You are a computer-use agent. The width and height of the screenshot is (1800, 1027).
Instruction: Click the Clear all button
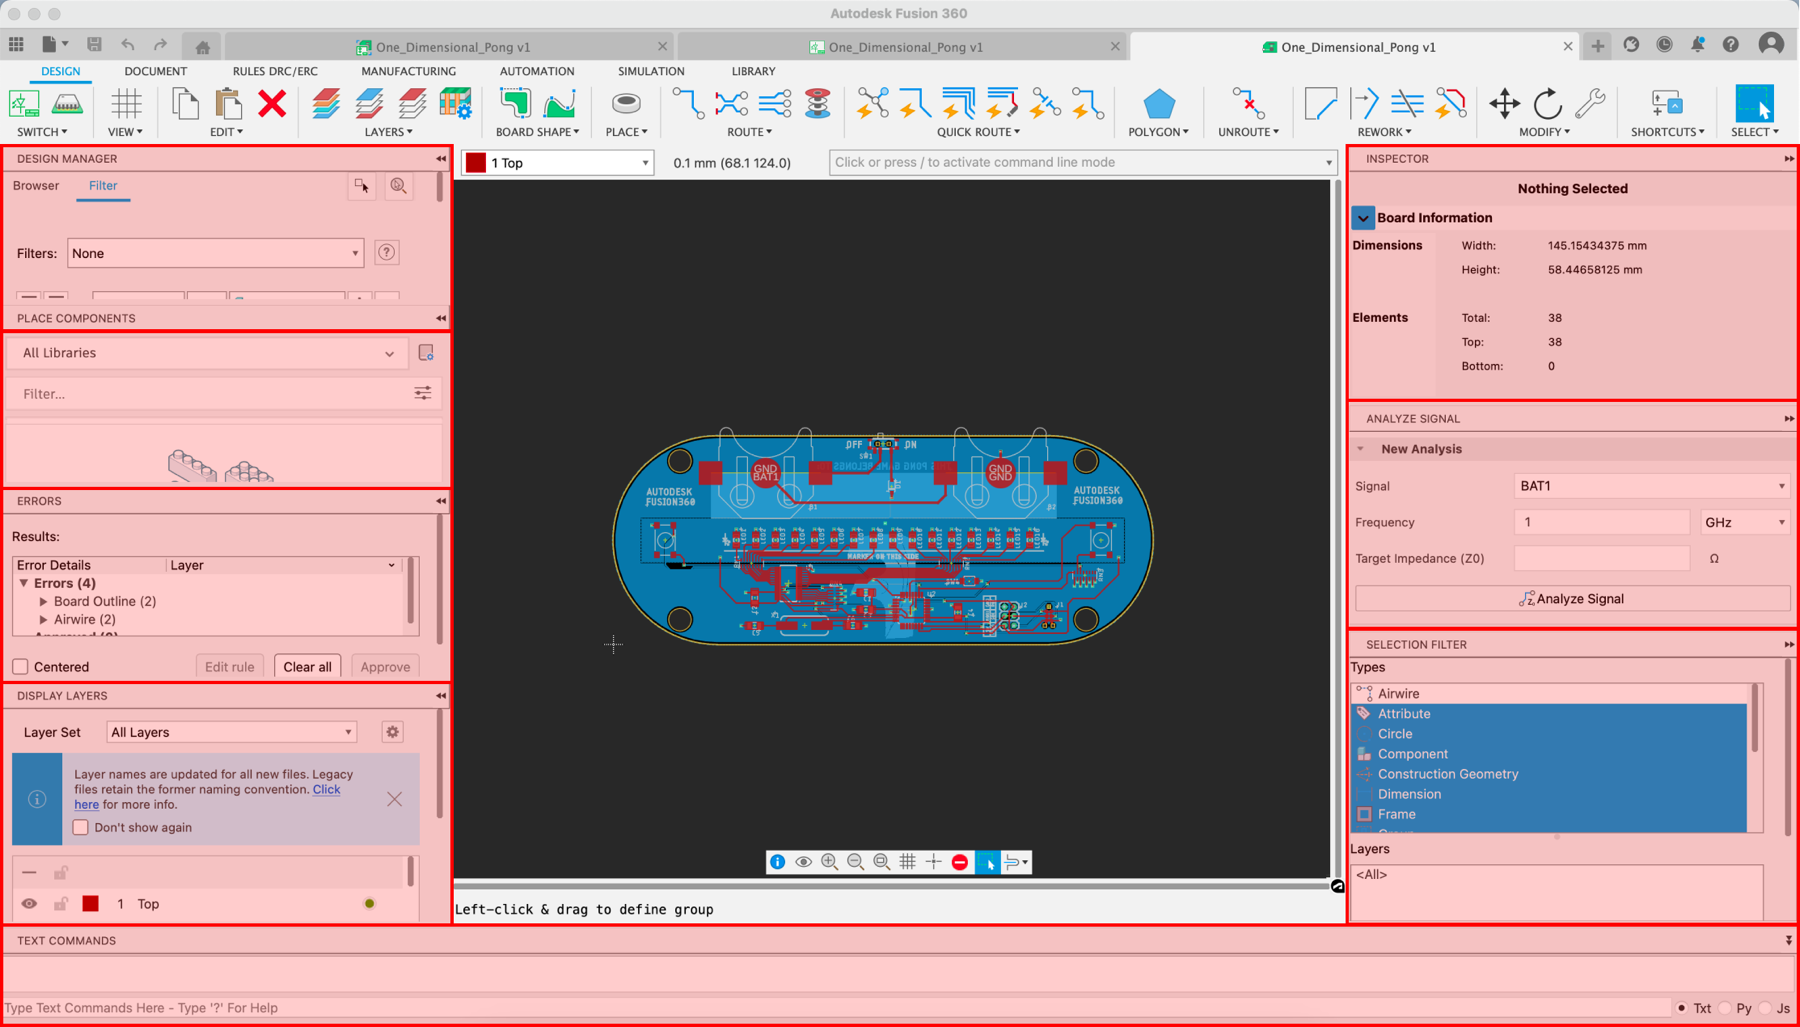307,667
